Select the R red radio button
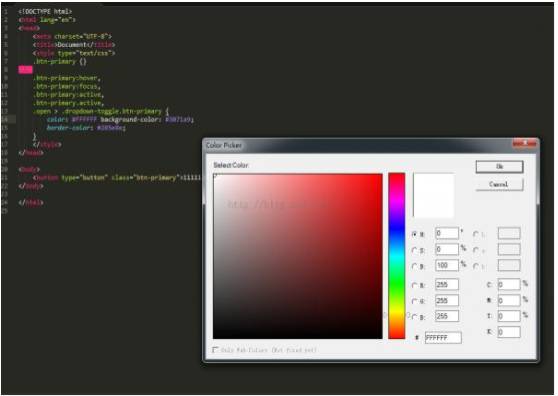558x396 pixels. pos(415,285)
